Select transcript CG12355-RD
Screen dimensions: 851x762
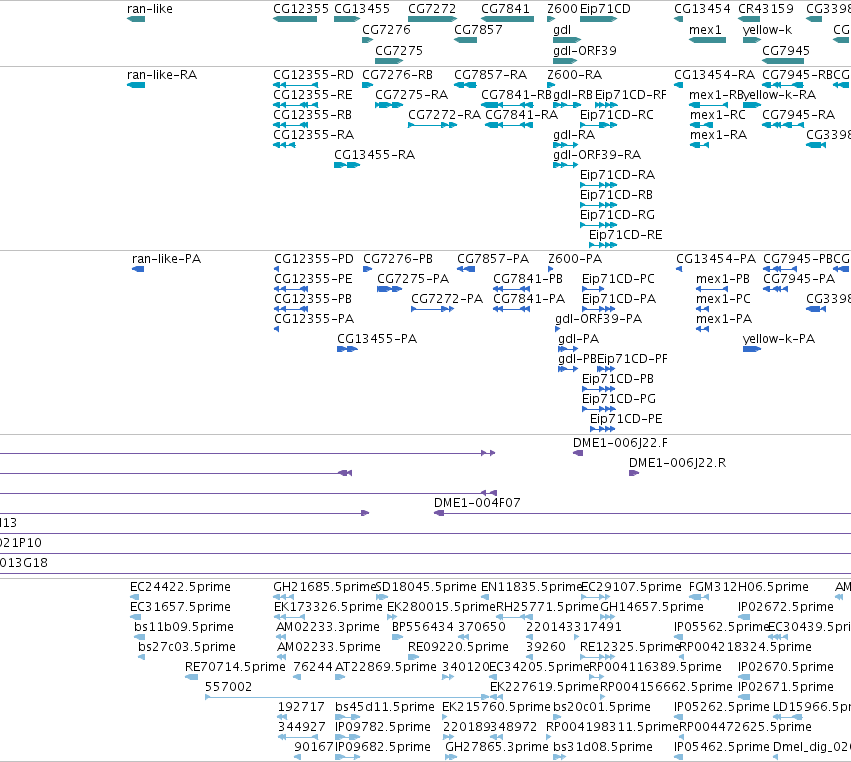313,75
